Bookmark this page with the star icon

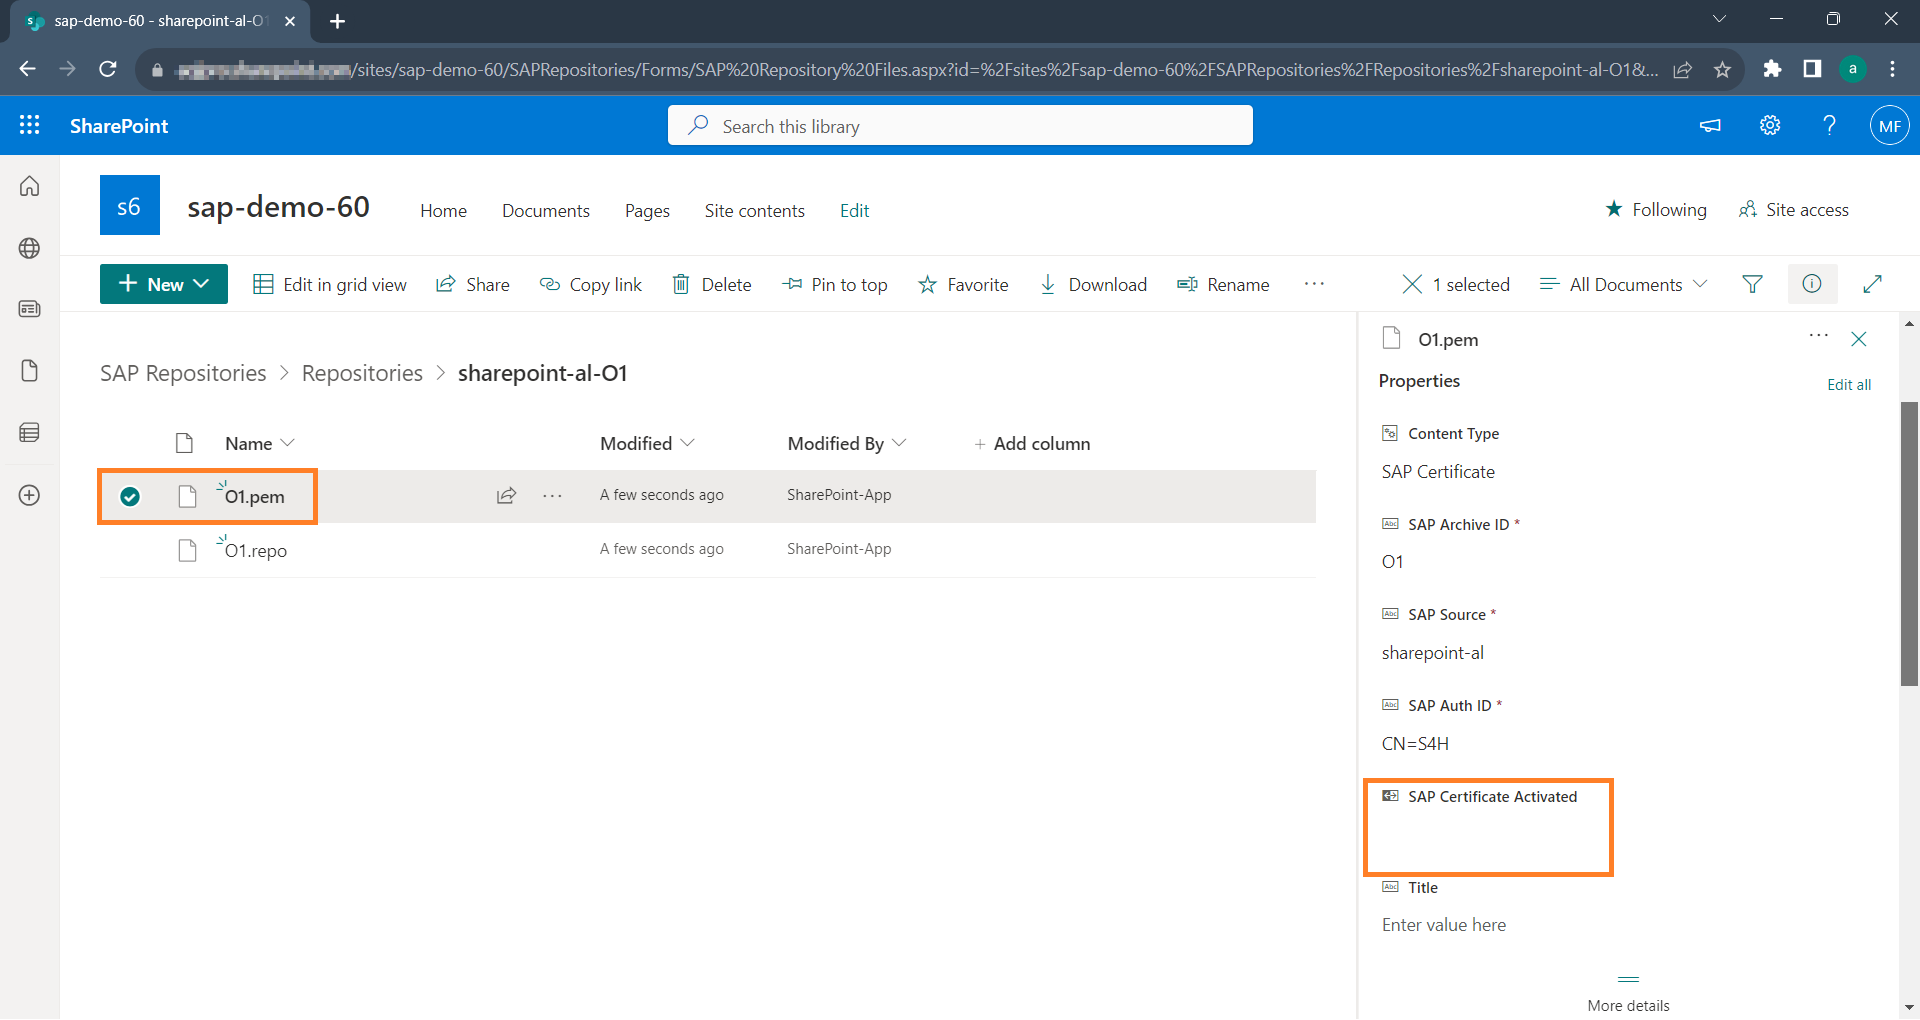pos(1722,69)
